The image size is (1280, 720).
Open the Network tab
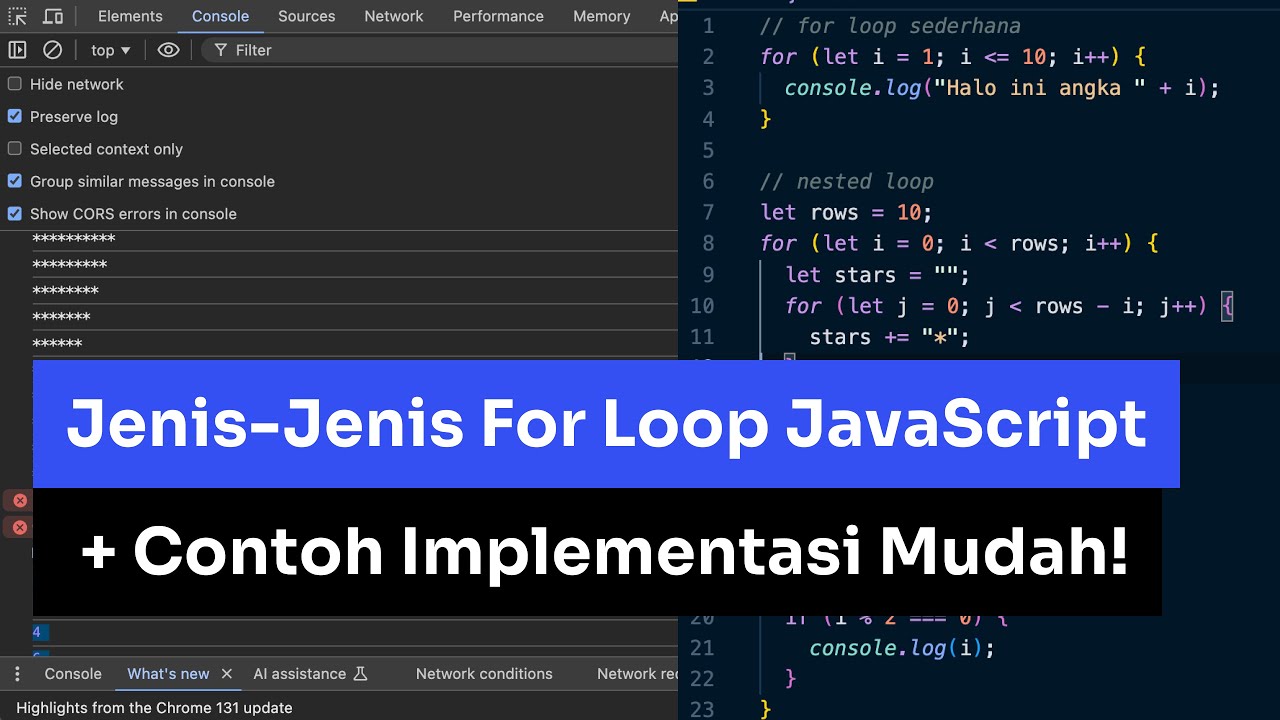pos(394,16)
